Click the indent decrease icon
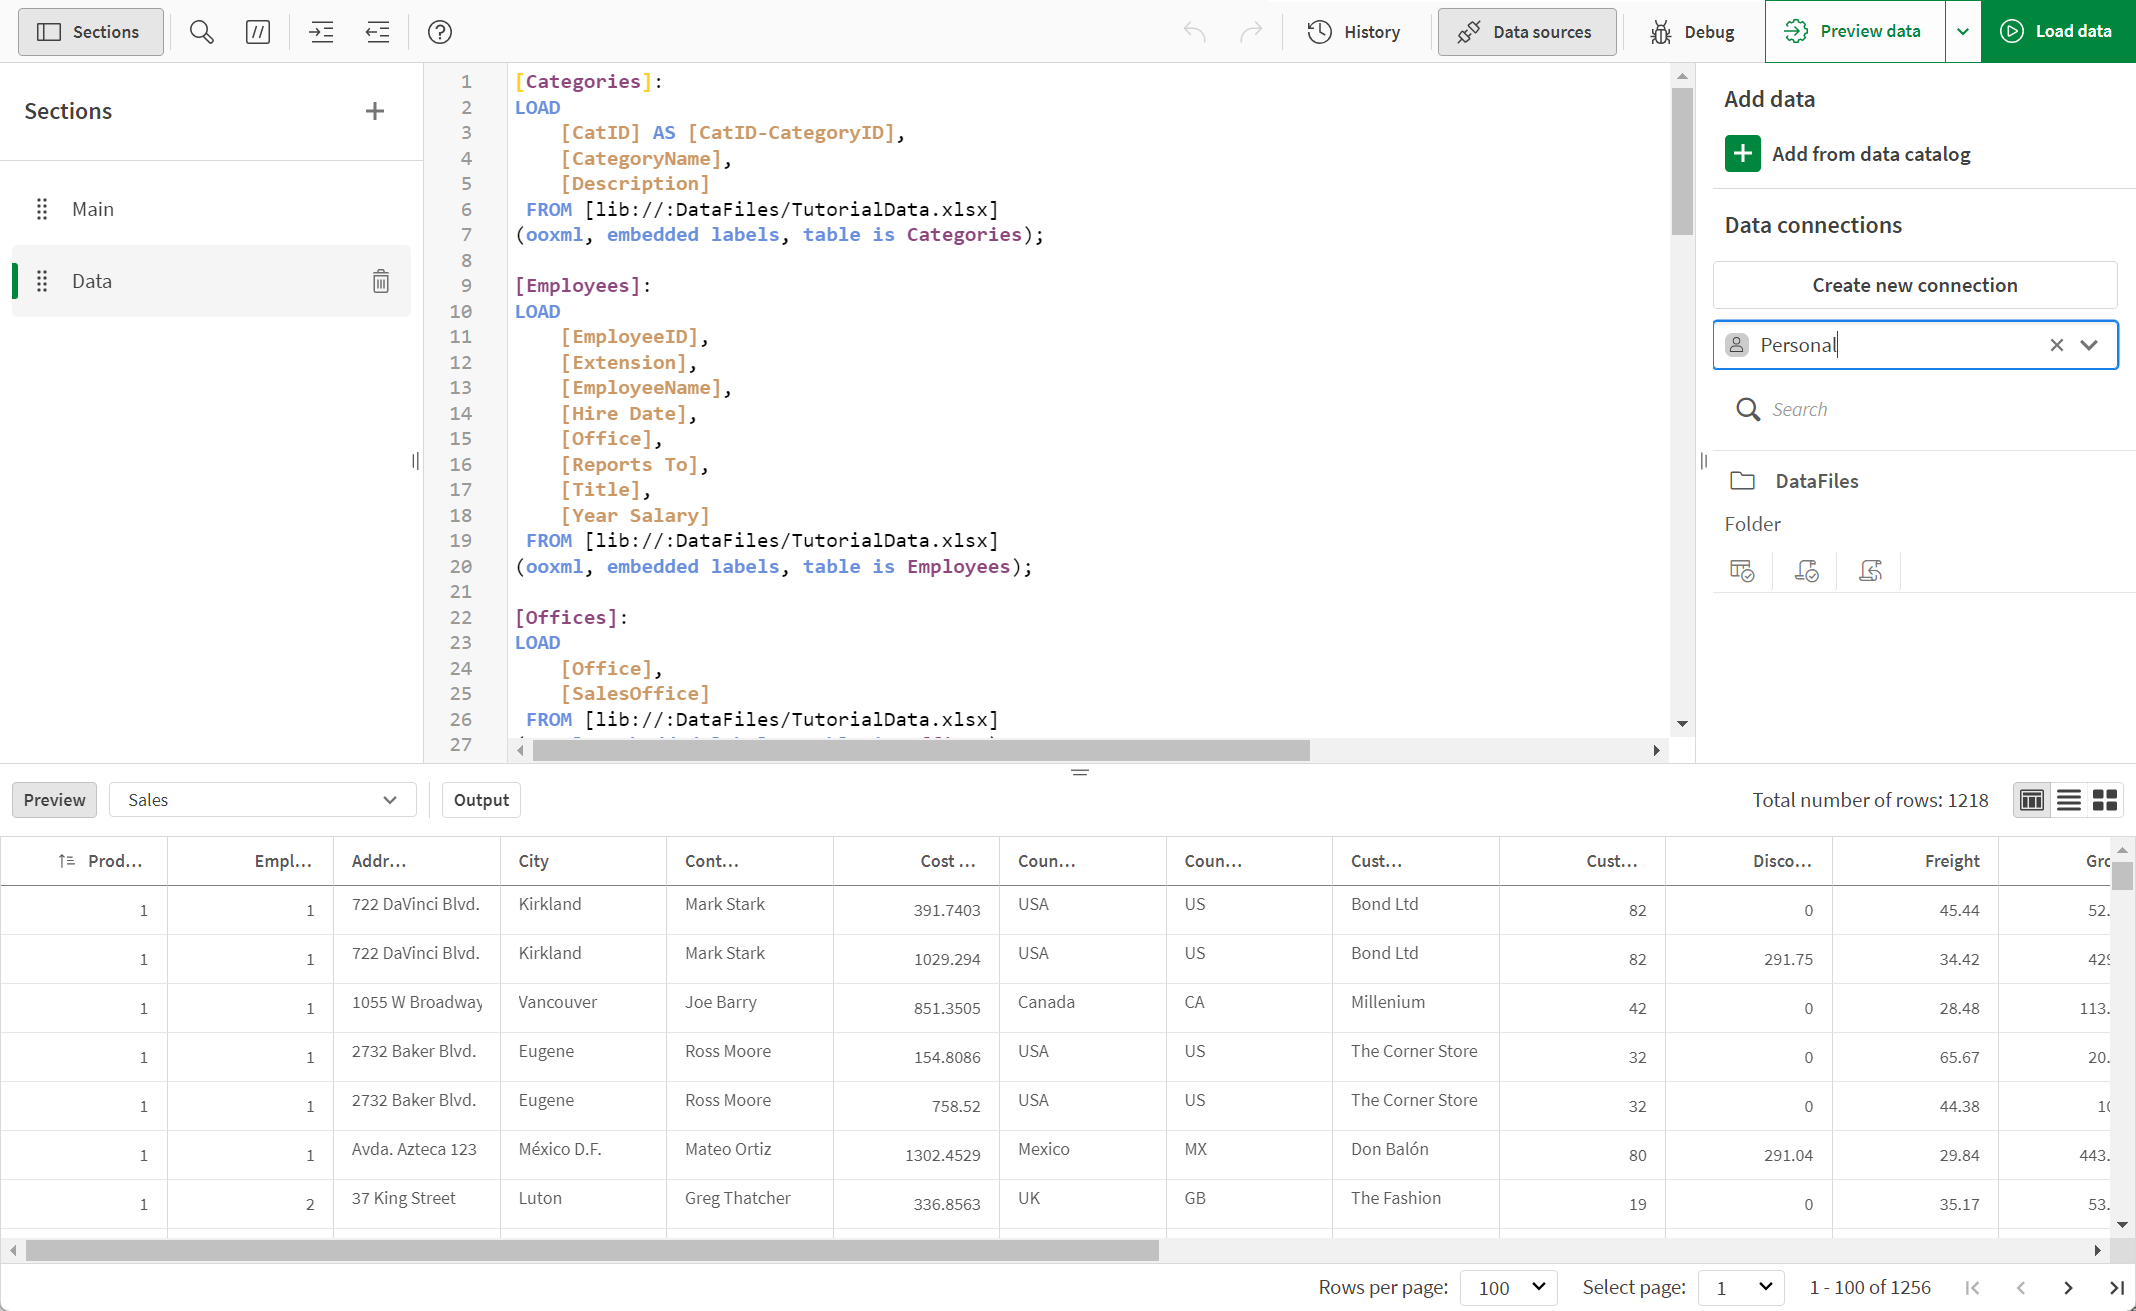The height and width of the screenshot is (1311, 2136). coord(378,32)
